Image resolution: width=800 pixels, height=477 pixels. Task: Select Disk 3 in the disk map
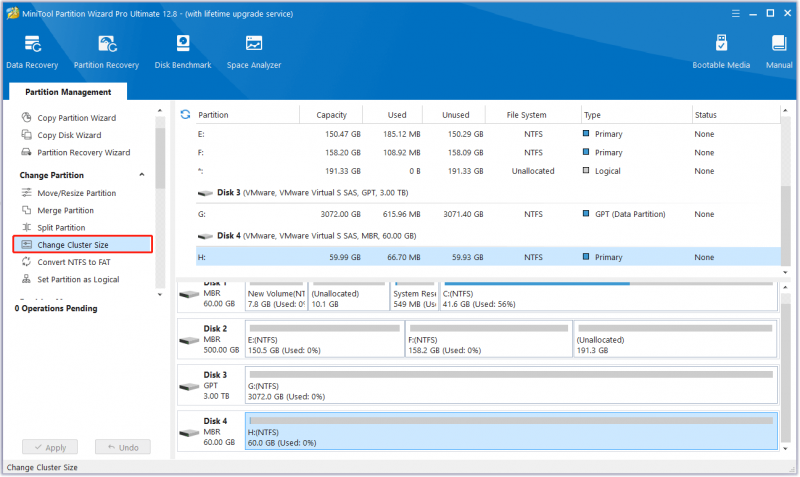(211, 385)
